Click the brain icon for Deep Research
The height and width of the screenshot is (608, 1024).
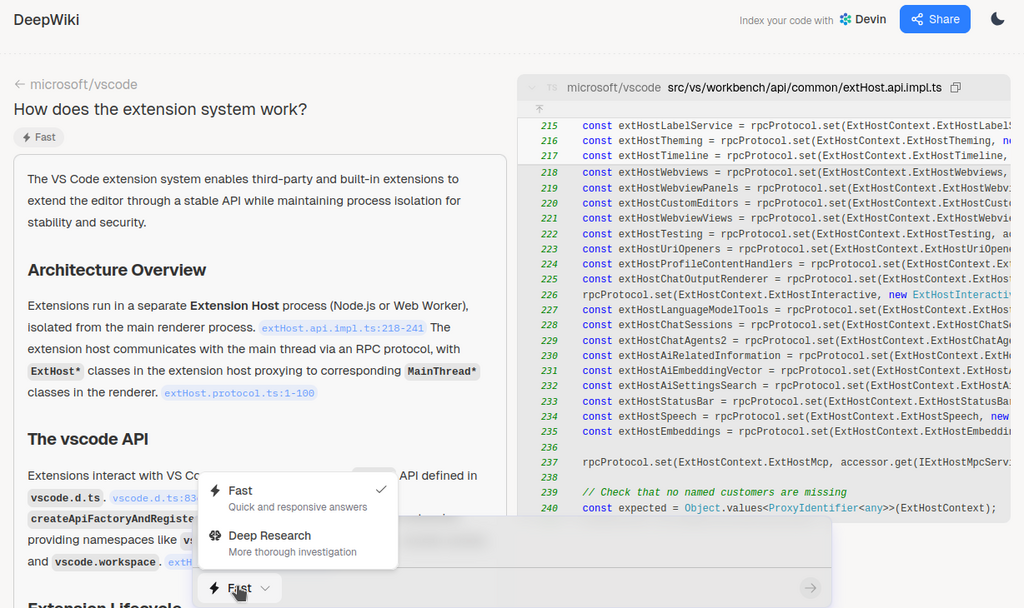point(215,536)
